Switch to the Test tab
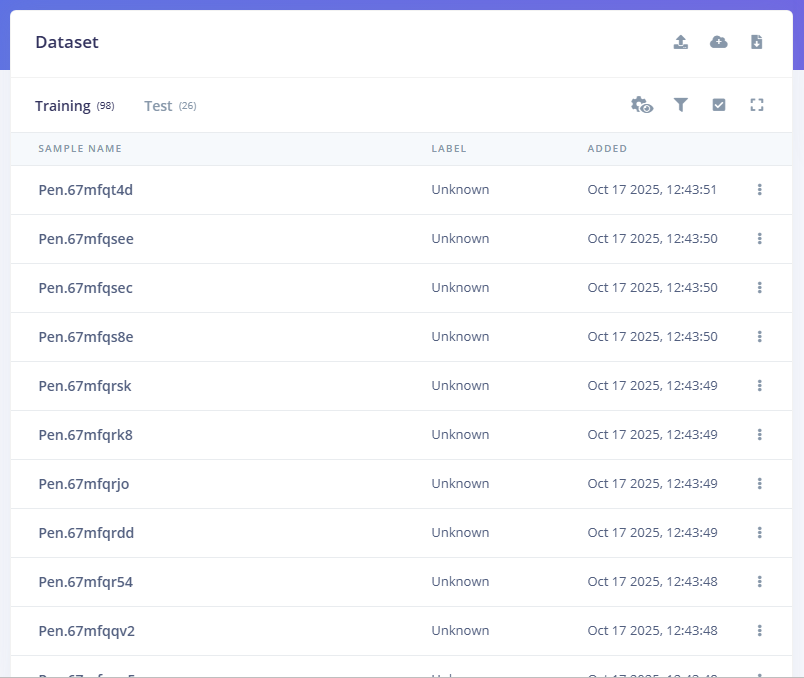Image resolution: width=804 pixels, height=678 pixels. pos(158,106)
